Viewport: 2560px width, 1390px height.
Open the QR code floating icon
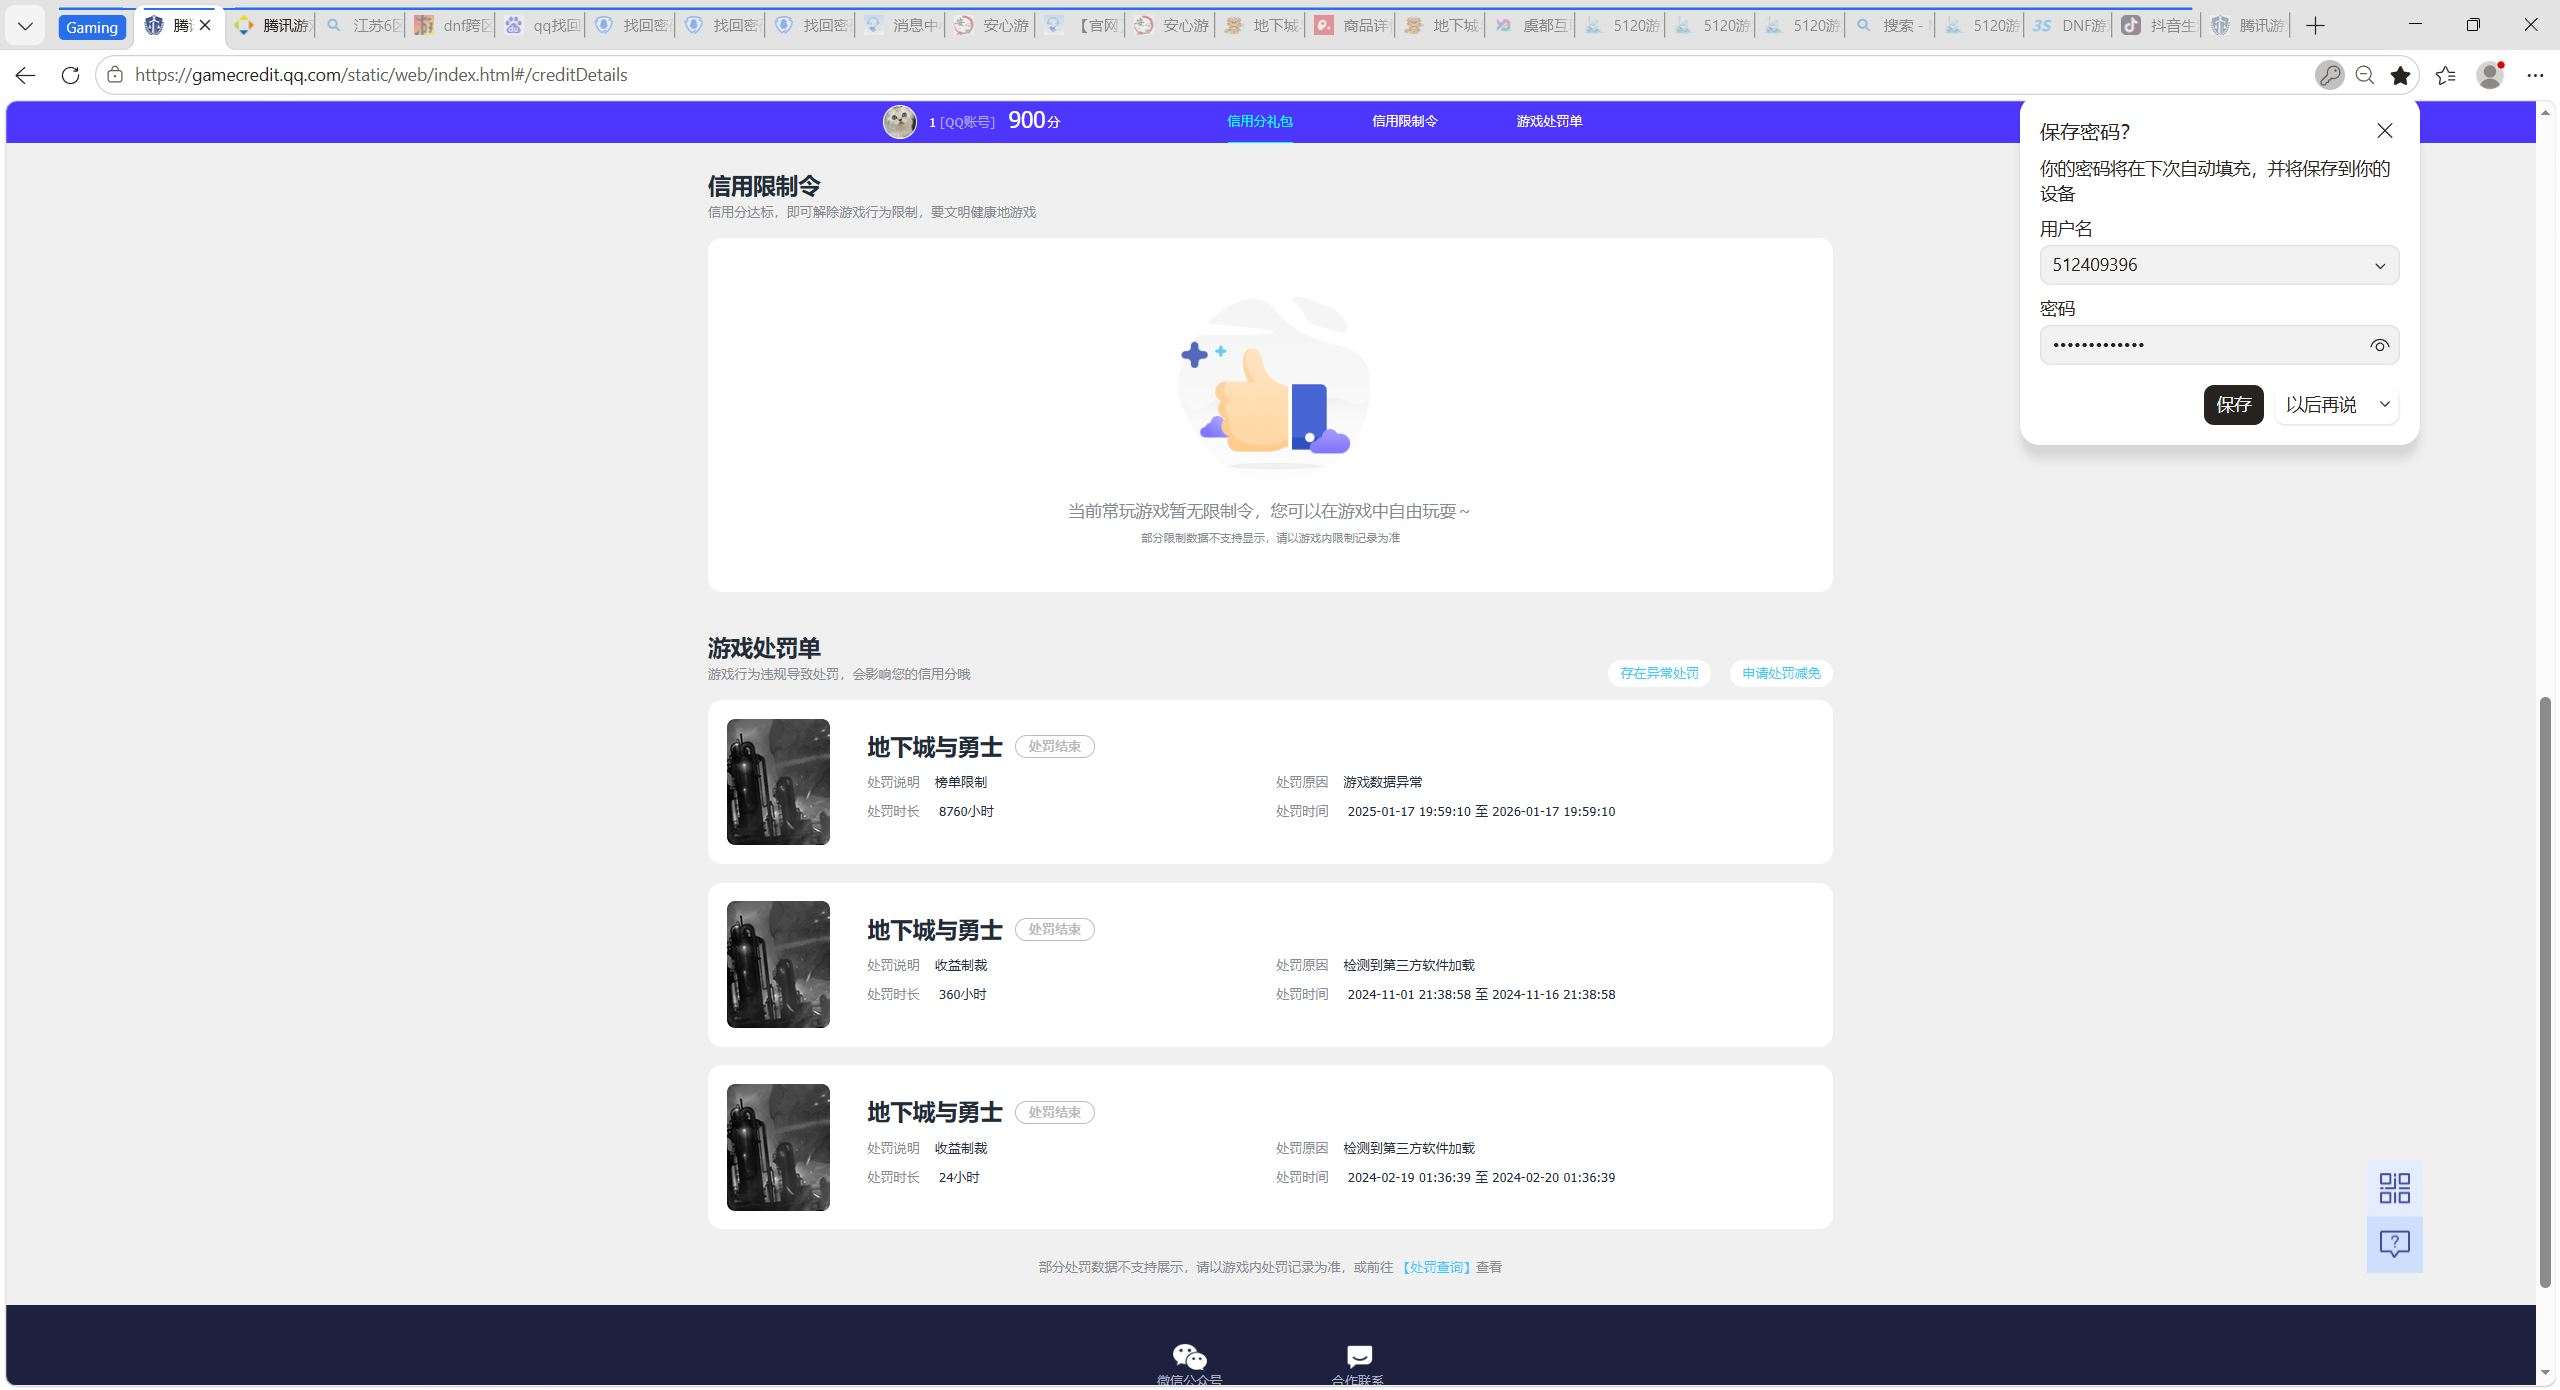(2394, 1188)
